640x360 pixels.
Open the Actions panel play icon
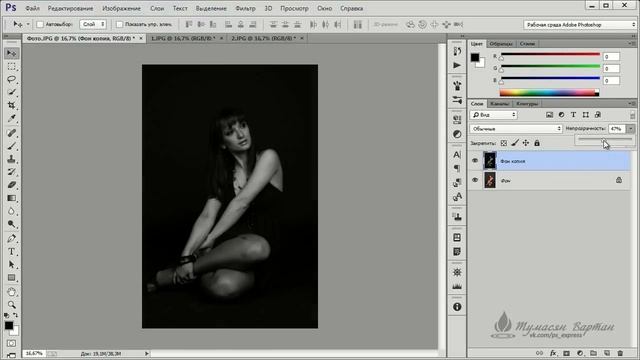[x=457, y=65]
